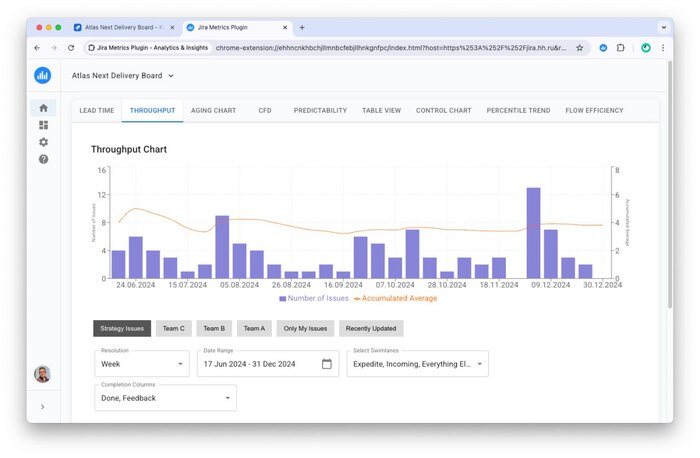Image resolution: width=700 pixels, height=458 pixels.
Task: Open the Control Chart tab
Action: [x=443, y=110]
